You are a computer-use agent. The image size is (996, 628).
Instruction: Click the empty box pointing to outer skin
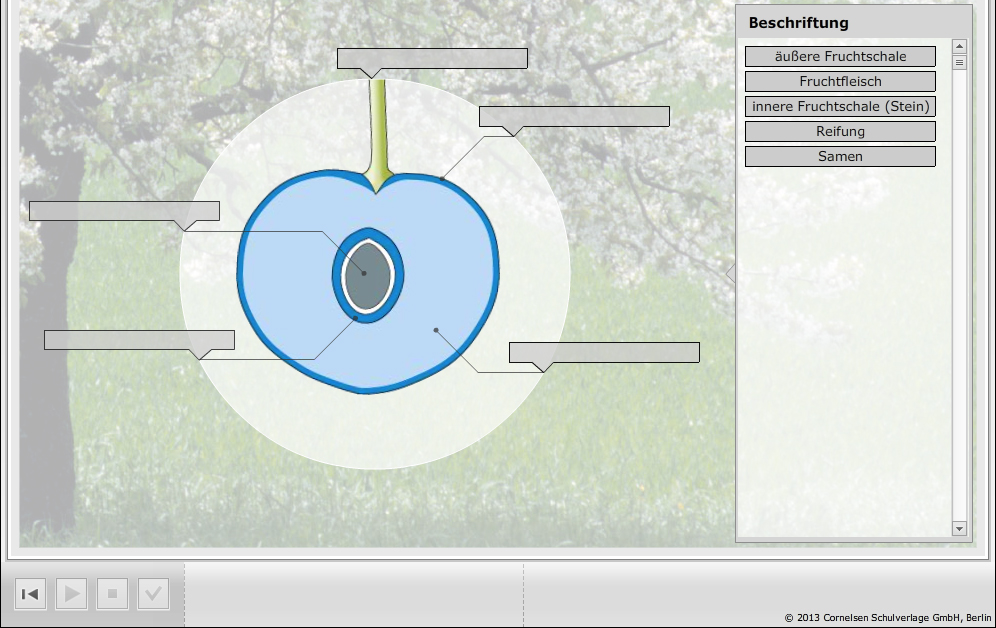tap(574, 117)
